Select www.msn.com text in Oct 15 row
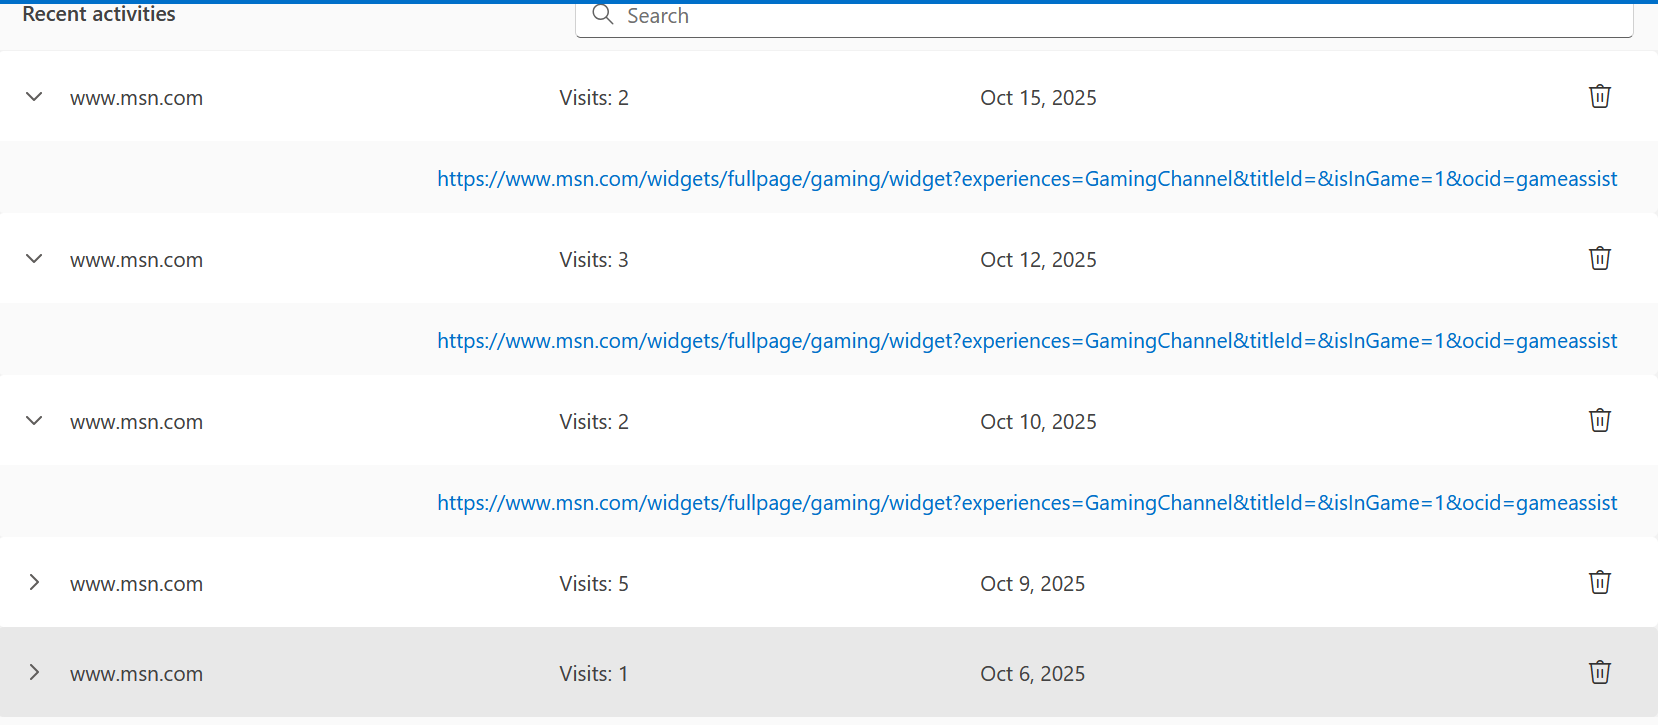1658x725 pixels. (x=136, y=98)
